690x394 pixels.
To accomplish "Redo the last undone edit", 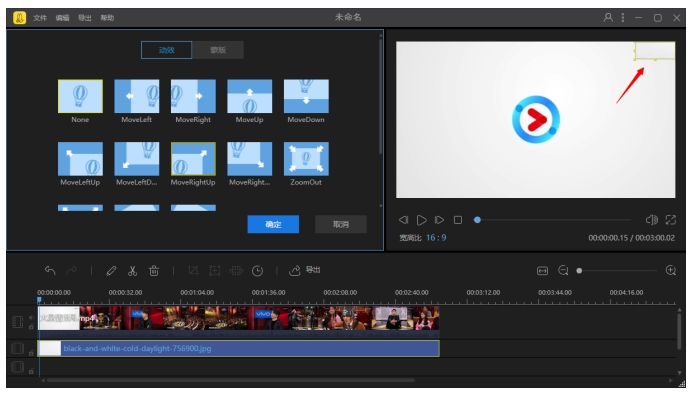I will click(71, 271).
